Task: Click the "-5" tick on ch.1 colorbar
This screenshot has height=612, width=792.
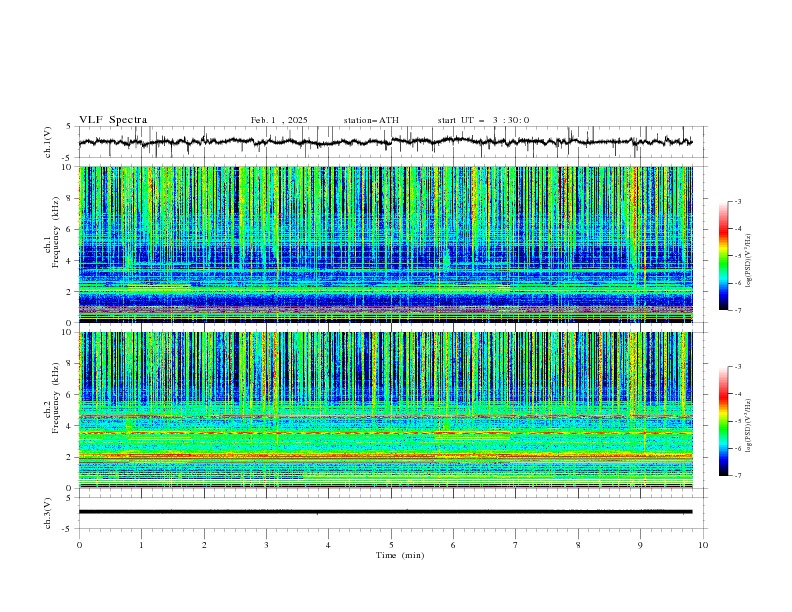Action: 737,256
